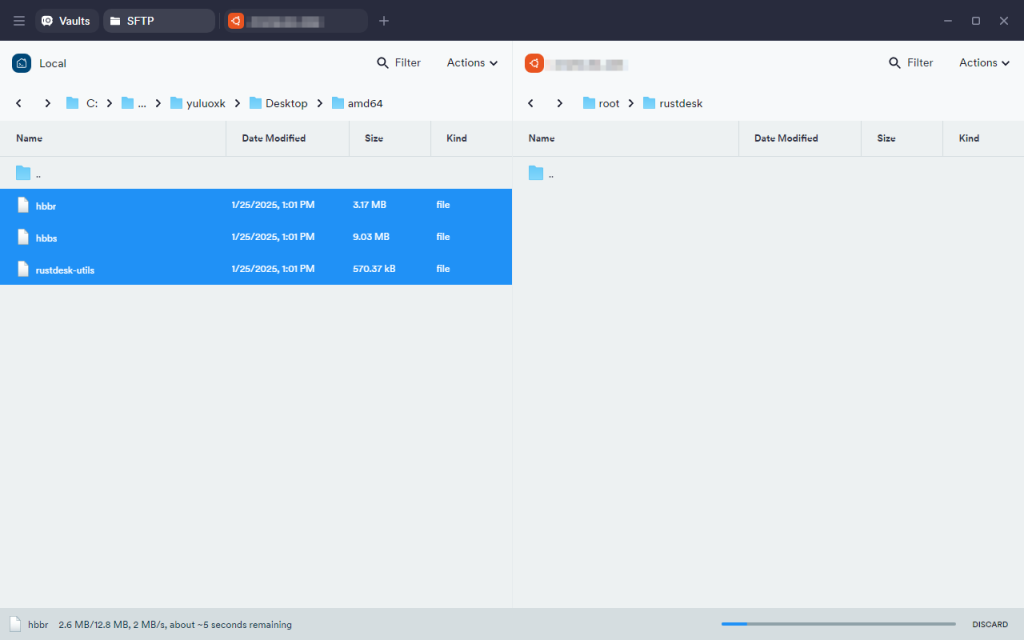Image resolution: width=1024 pixels, height=640 pixels.
Task: Click the transfer progress bar
Action: pos(839,624)
